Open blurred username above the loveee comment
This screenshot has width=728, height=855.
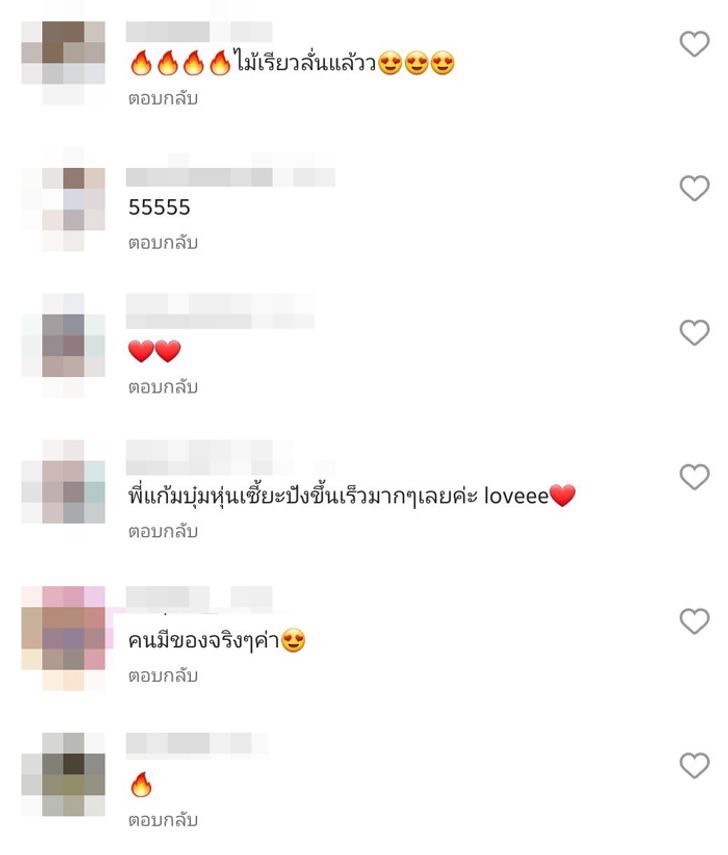pyautogui.click(x=229, y=457)
